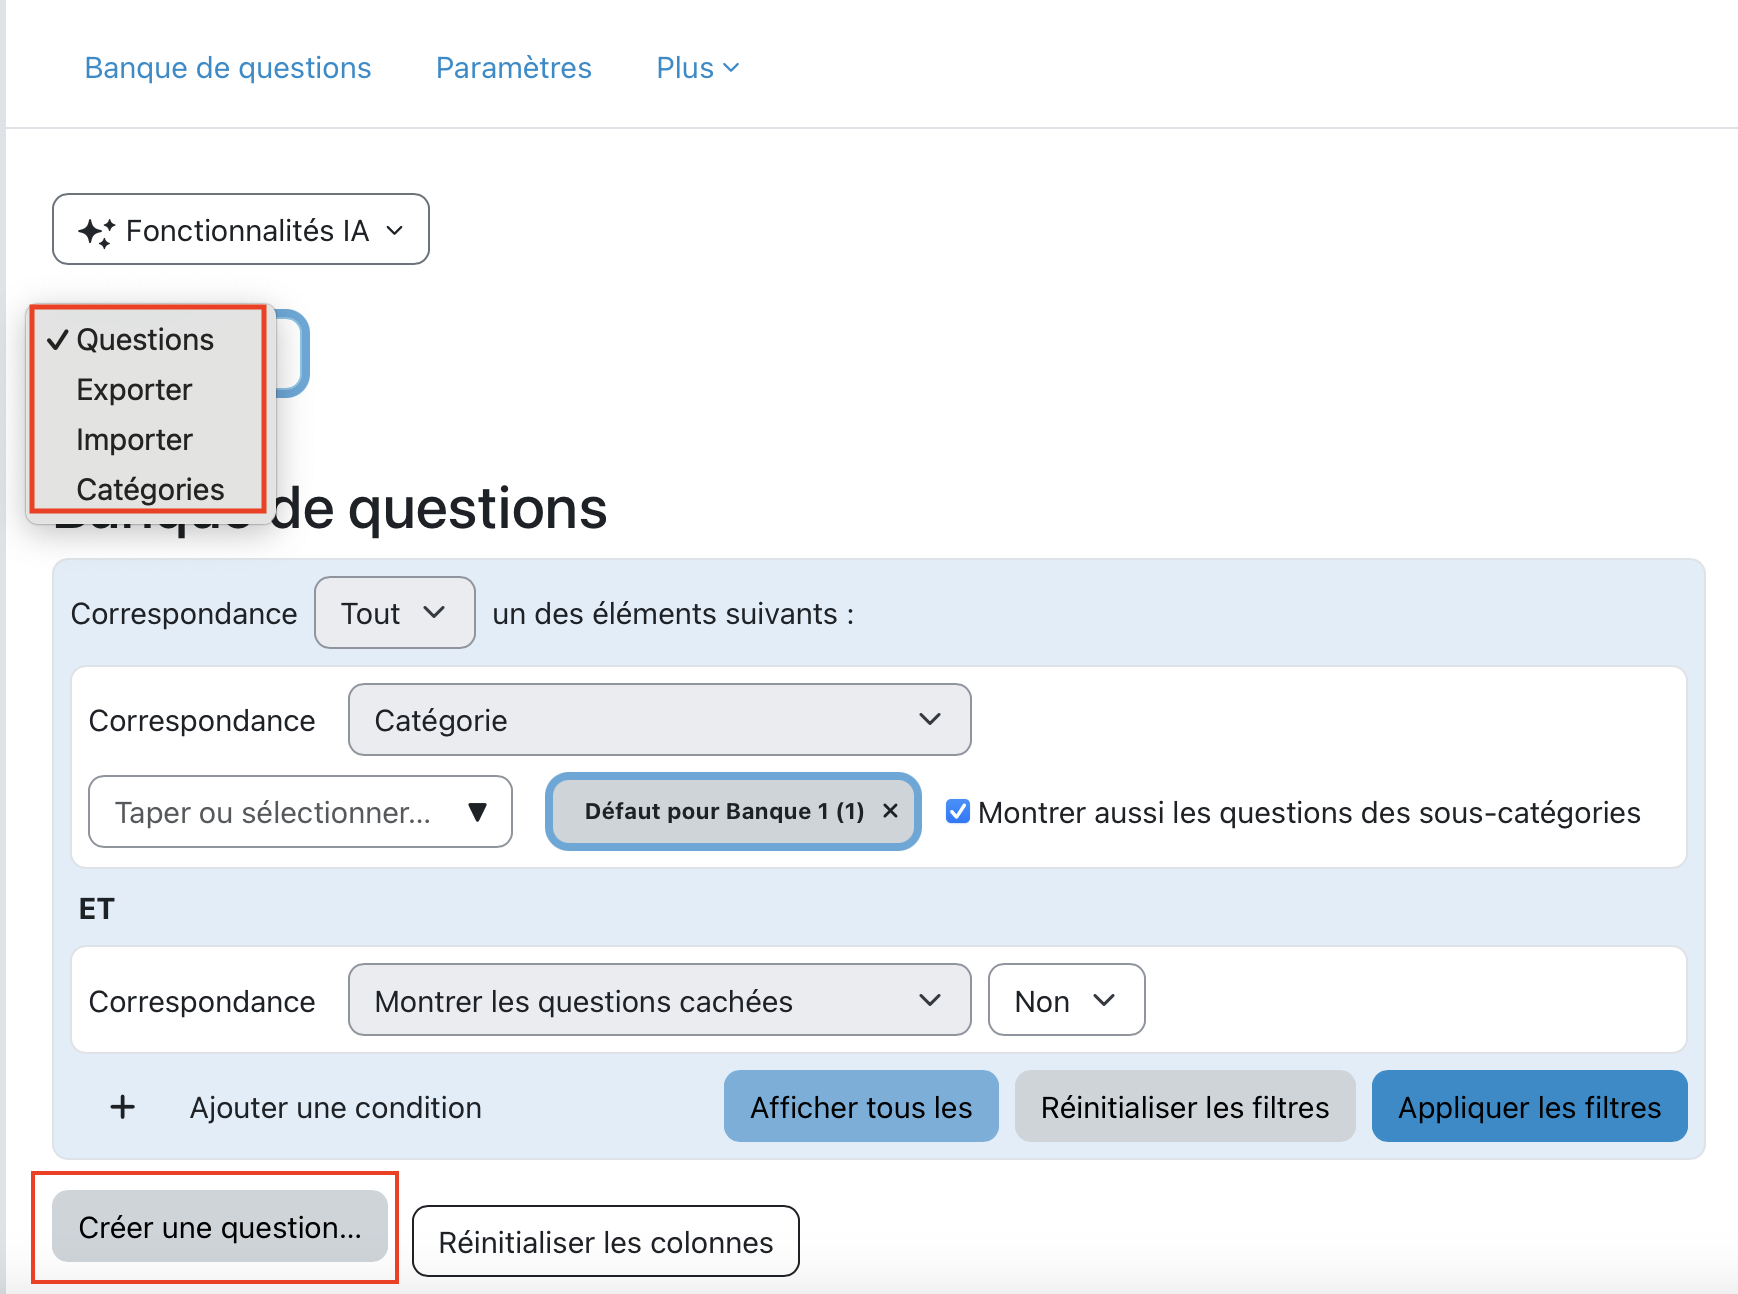Open the Montrer les questions cachées dropdown
The image size is (1738, 1294).
659,1000
